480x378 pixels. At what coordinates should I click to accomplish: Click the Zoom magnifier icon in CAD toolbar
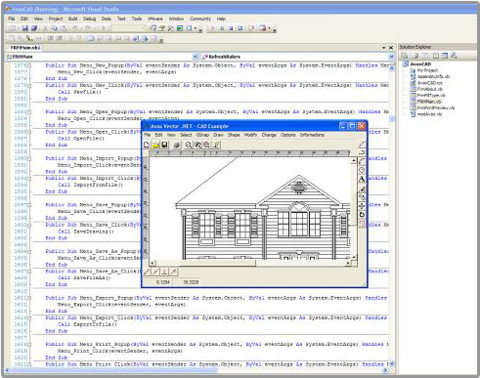coord(189,145)
